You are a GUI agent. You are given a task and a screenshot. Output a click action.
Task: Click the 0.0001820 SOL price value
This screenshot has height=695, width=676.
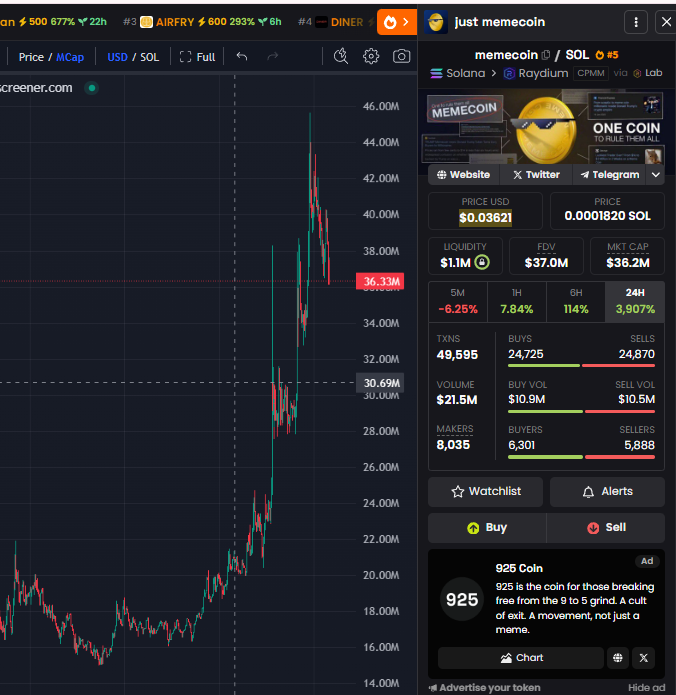click(x=607, y=216)
